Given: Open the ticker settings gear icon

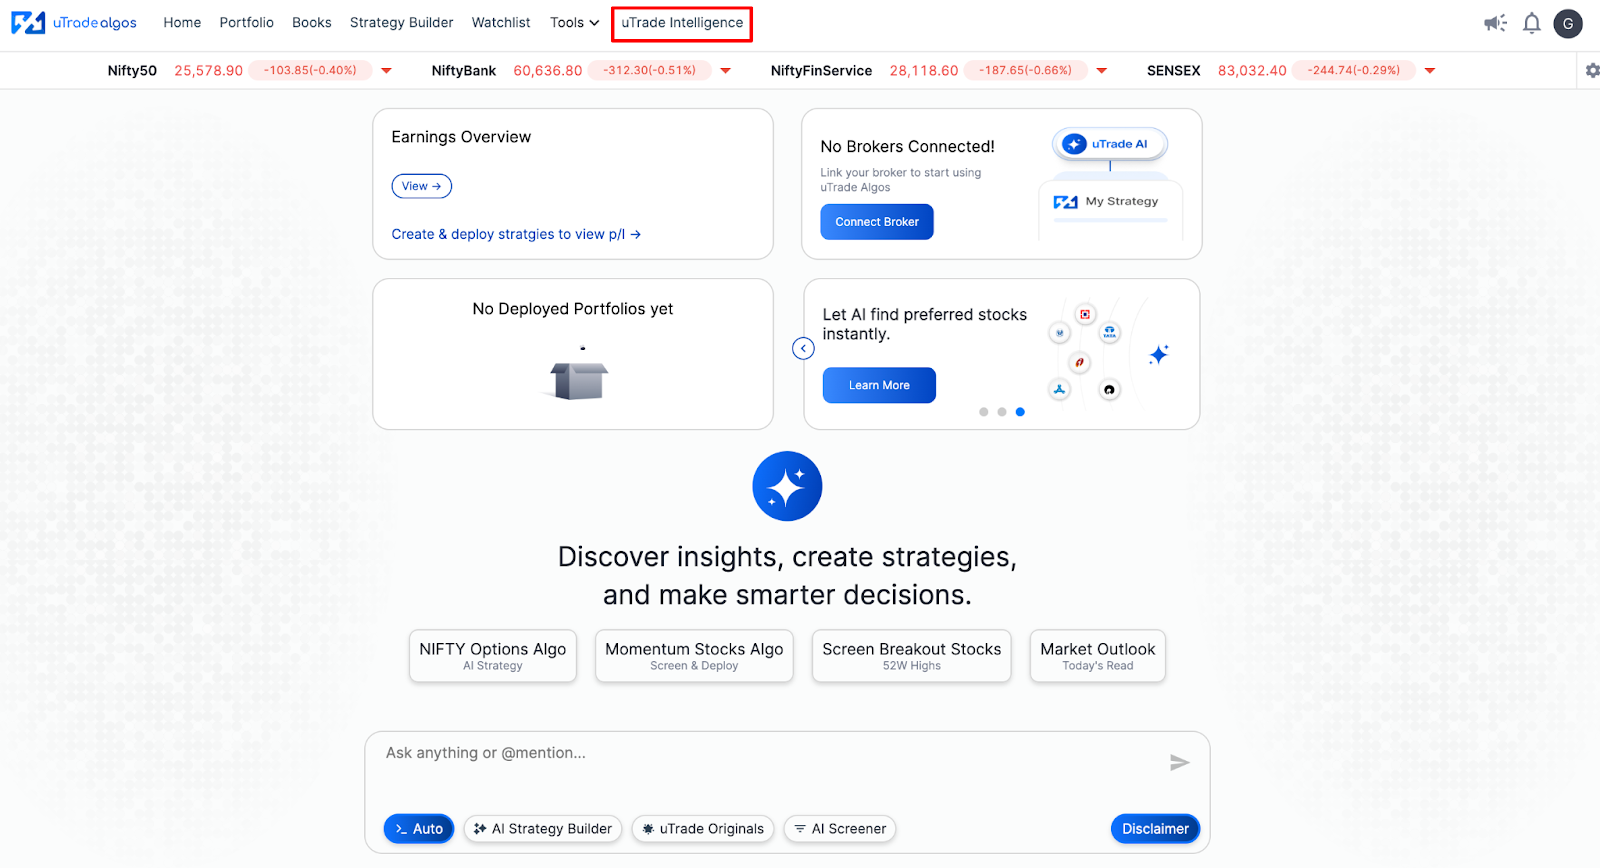Looking at the screenshot, I should coord(1592,70).
